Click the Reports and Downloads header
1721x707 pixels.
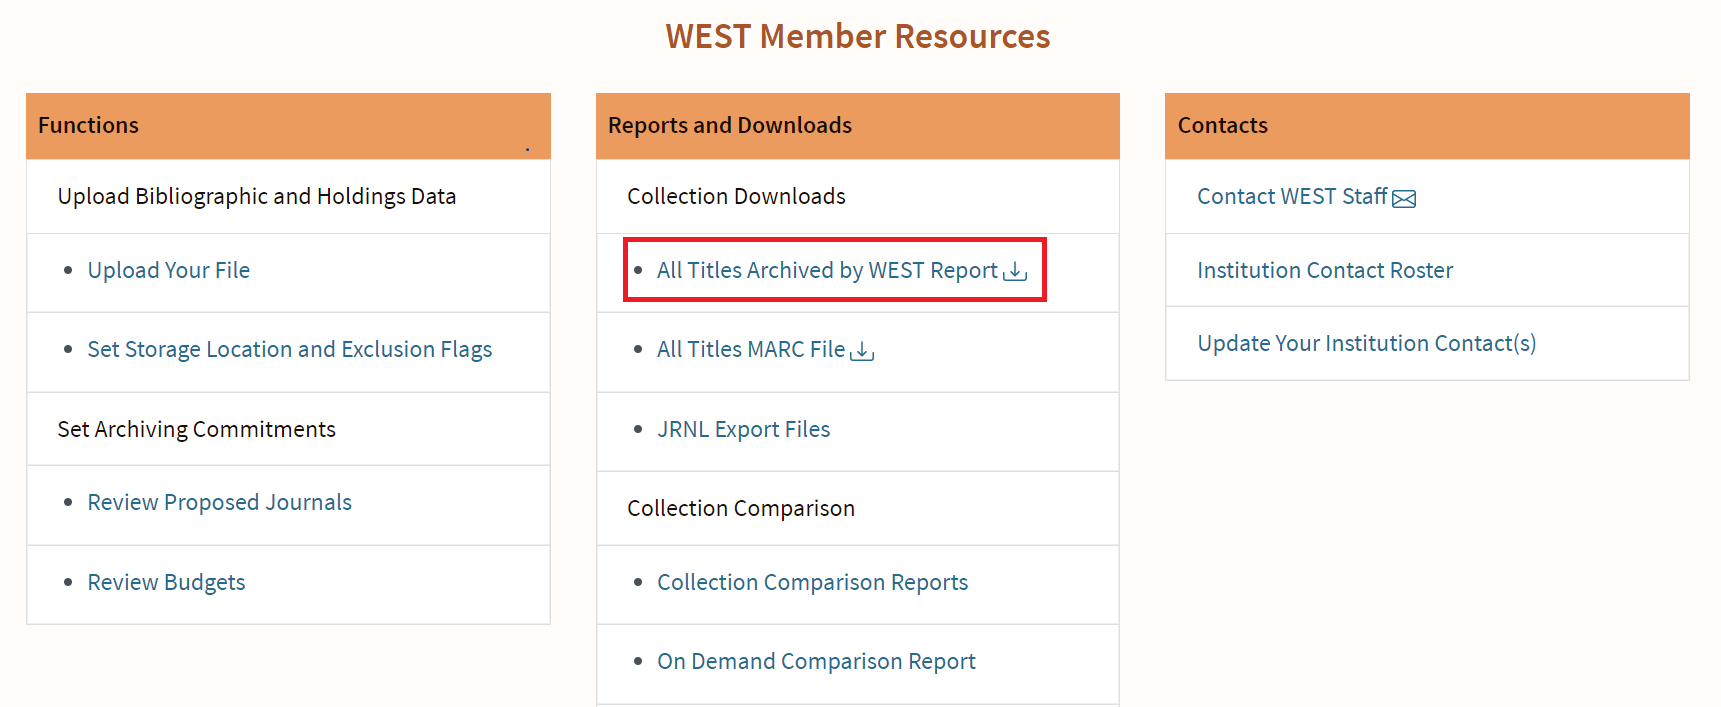click(x=858, y=126)
